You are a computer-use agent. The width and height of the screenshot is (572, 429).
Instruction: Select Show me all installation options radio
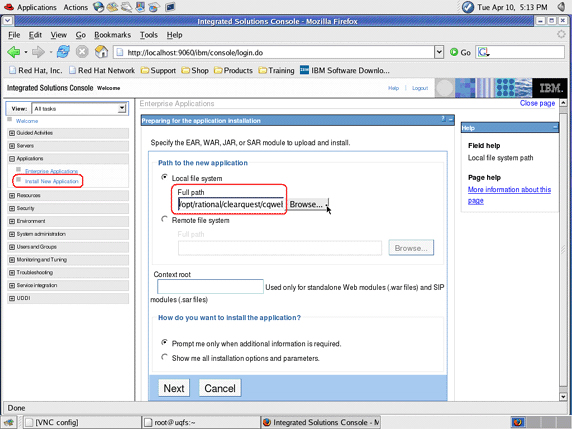(x=165, y=357)
